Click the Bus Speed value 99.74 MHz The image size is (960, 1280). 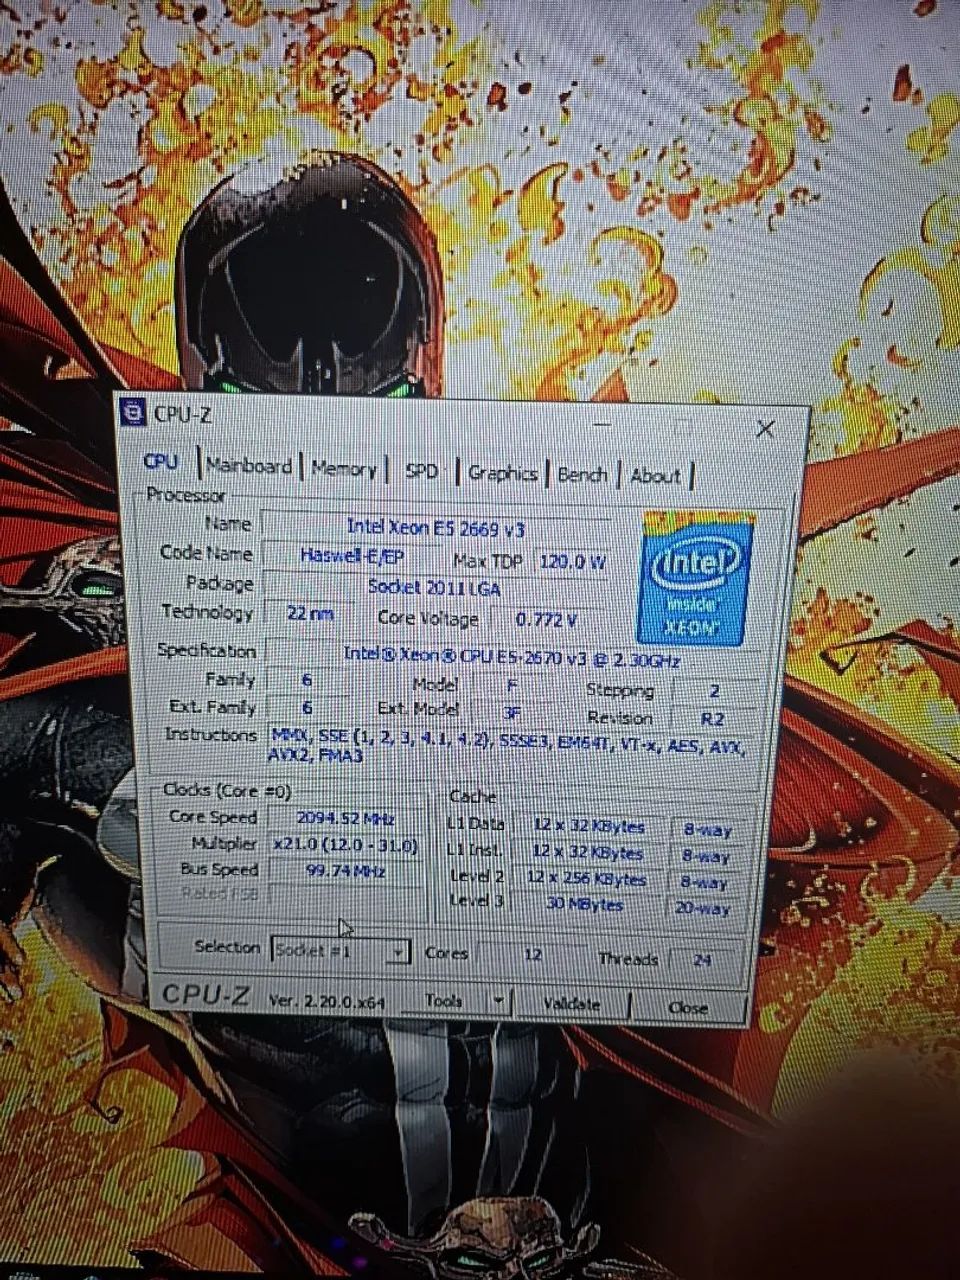pos(345,871)
